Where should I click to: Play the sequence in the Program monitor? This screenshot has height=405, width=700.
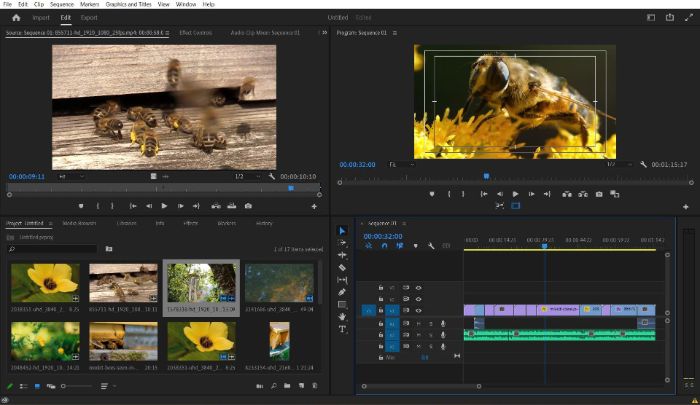[x=515, y=194]
